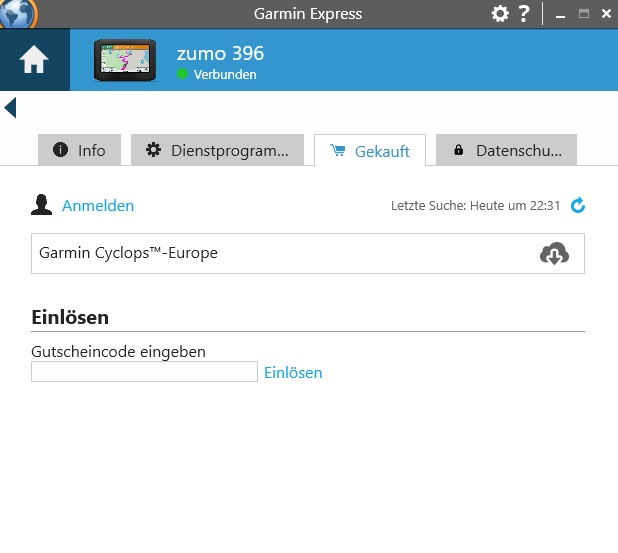Minimize the Garmin Express window

560,15
